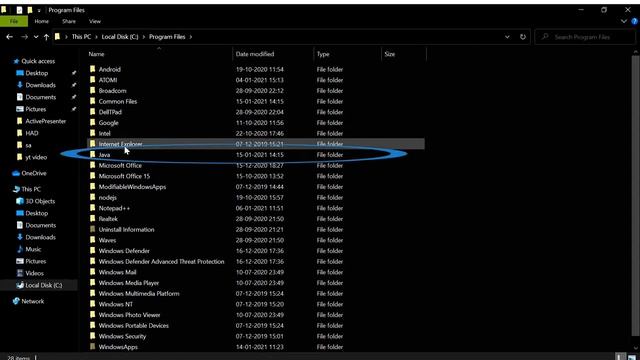Viewport: 640px width, 360px height.
Task: Go up one folder level
Action: pos(46,37)
